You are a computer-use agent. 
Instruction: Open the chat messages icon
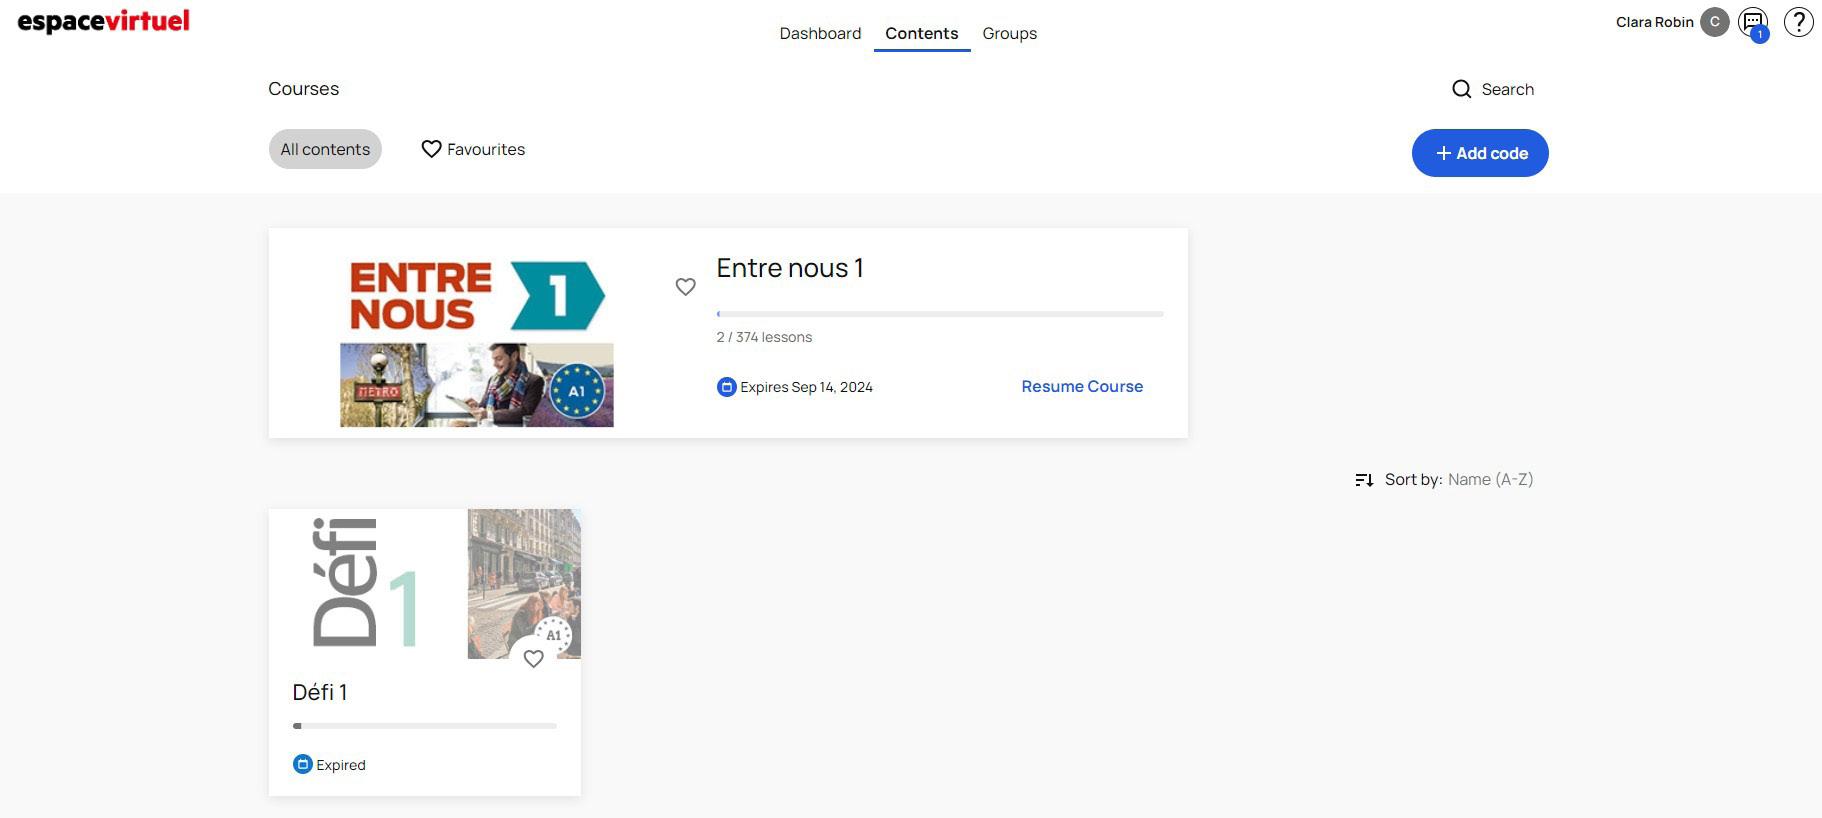[x=1752, y=22]
